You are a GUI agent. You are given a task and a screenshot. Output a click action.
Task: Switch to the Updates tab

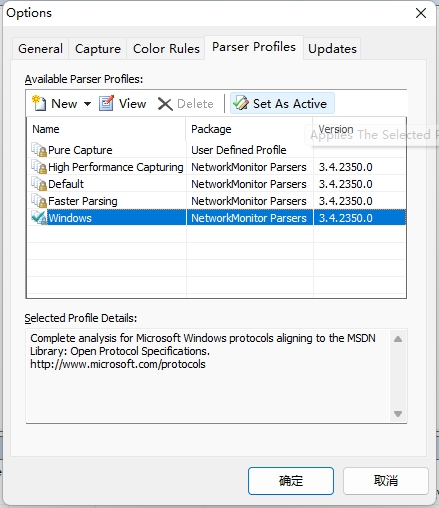click(x=332, y=49)
